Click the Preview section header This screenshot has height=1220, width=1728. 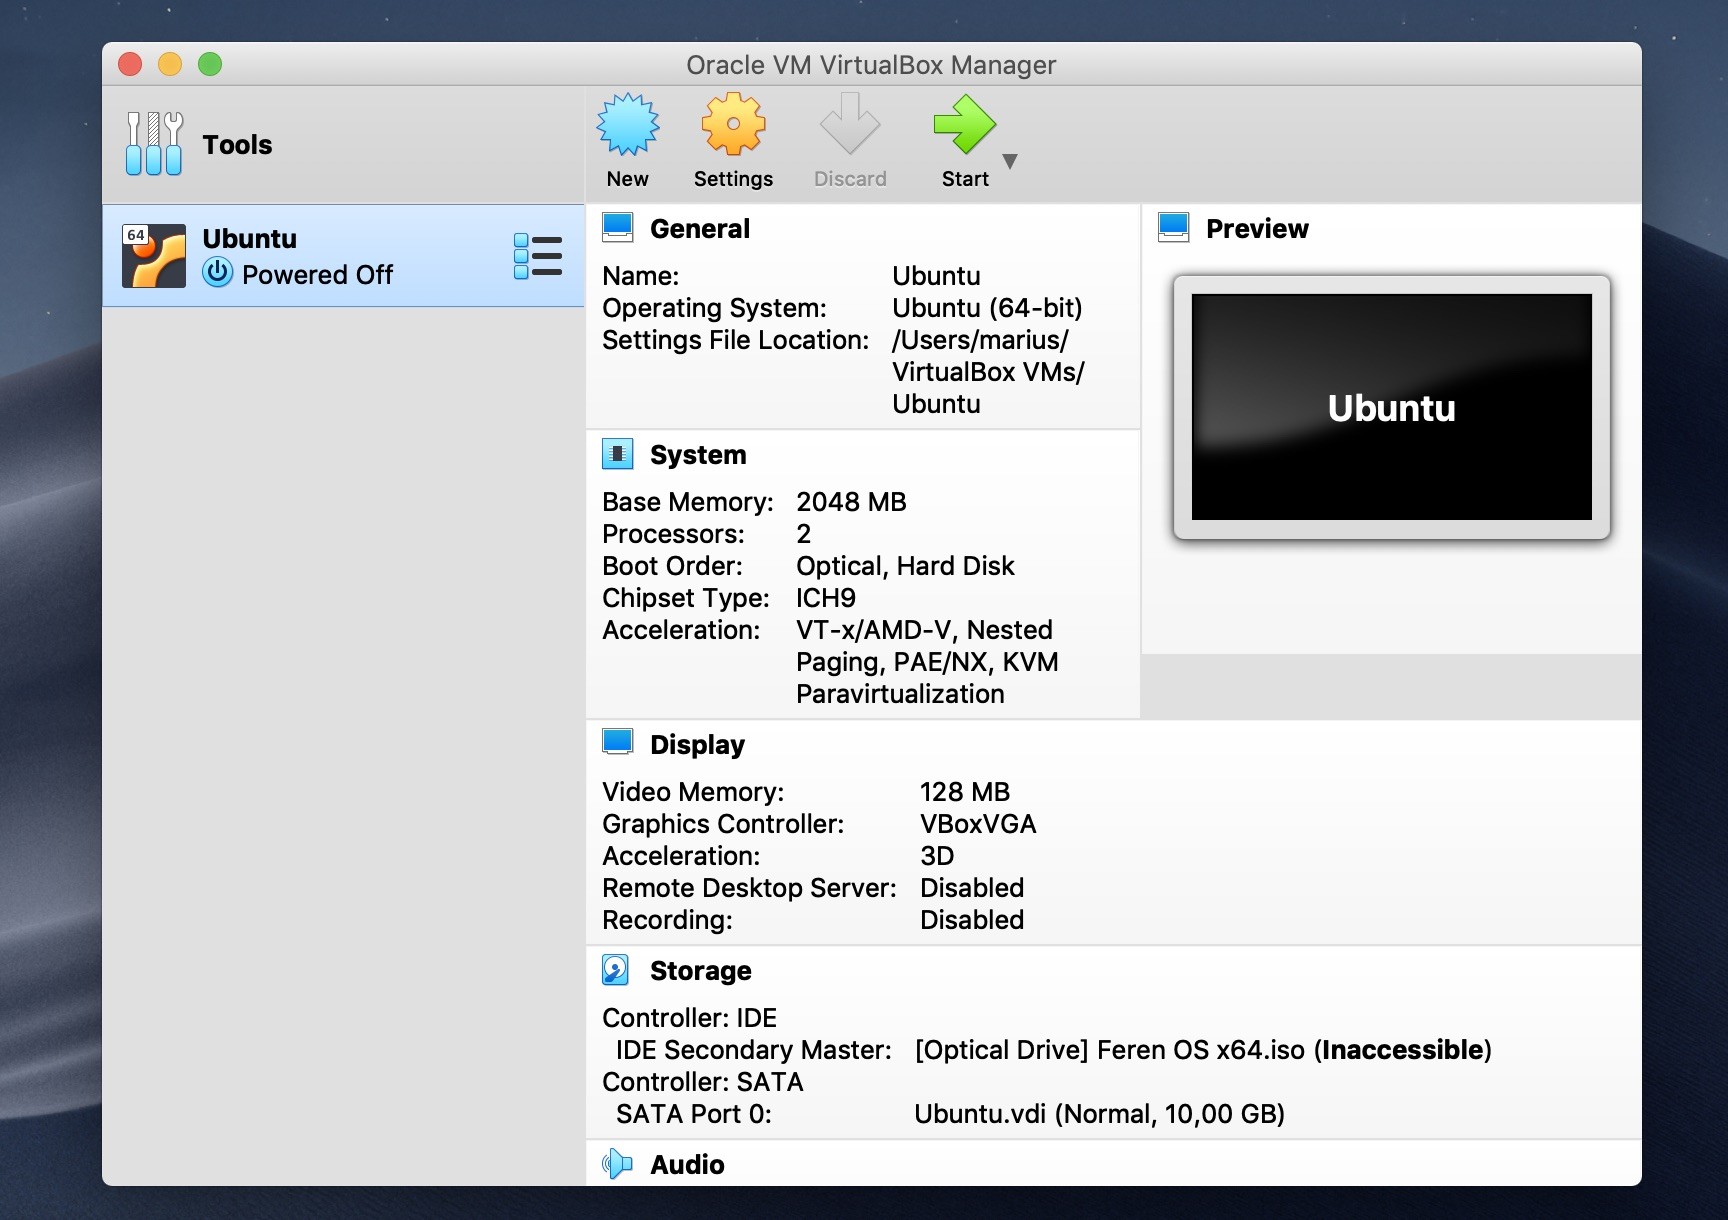(x=1256, y=229)
